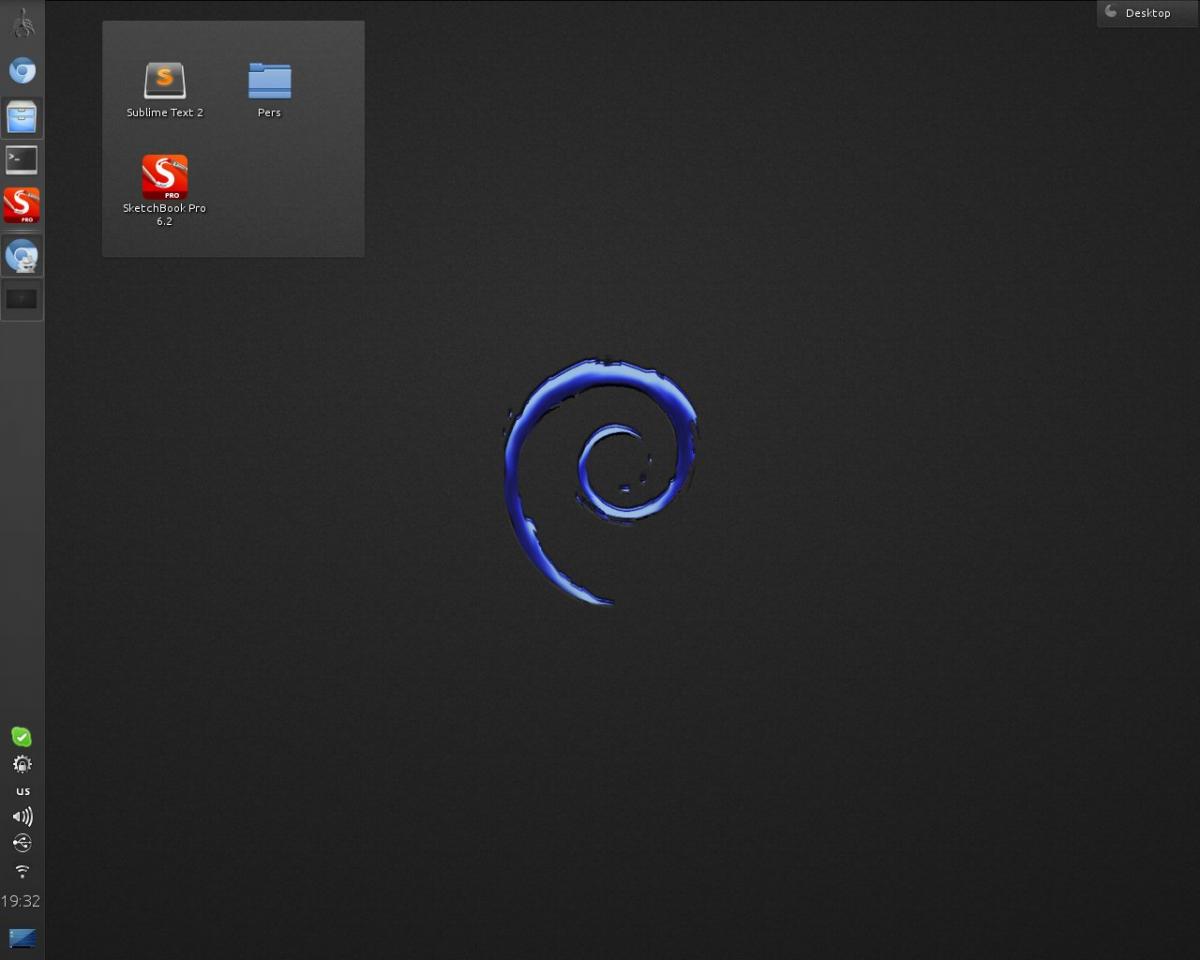Select the Pers folder icon

point(269,81)
